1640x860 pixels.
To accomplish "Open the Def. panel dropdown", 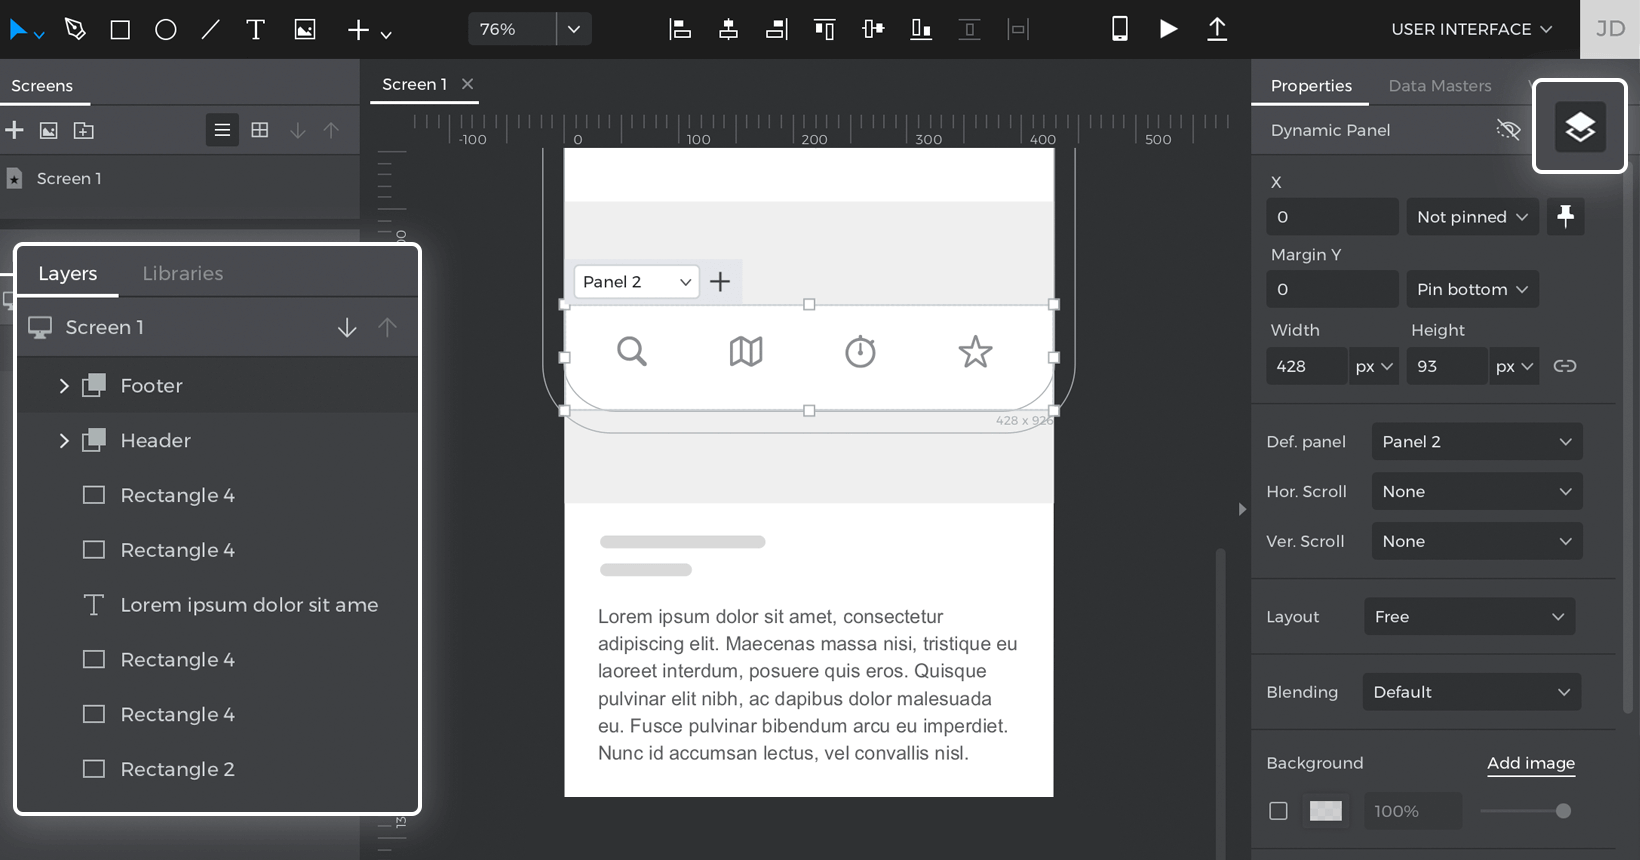I will (x=1477, y=442).
